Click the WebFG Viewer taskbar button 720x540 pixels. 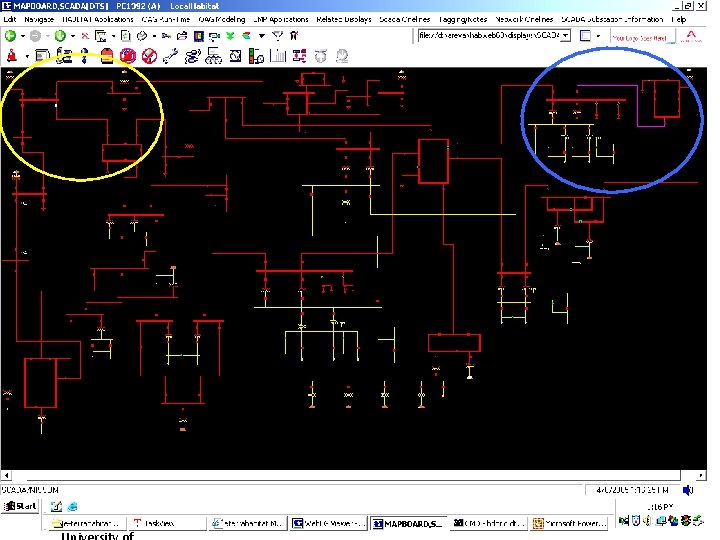tap(328, 523)
